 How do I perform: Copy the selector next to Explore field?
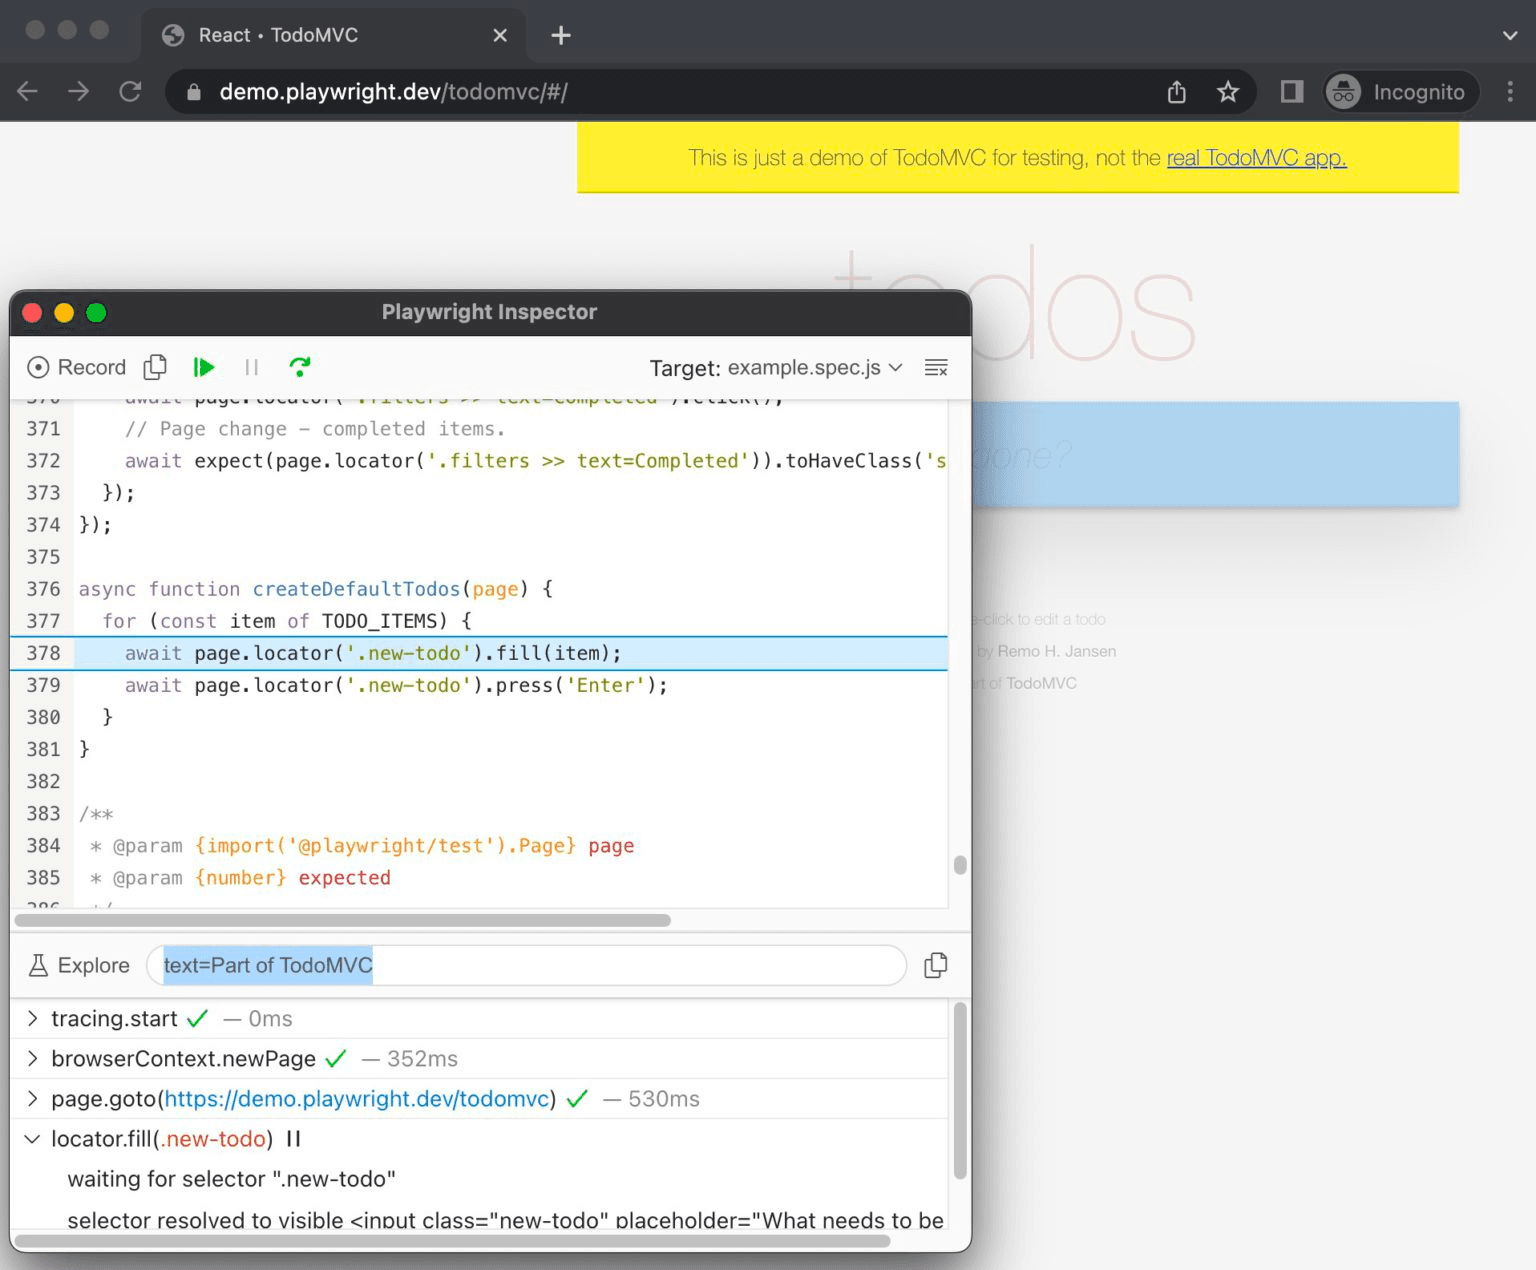[x=936, y=965]
